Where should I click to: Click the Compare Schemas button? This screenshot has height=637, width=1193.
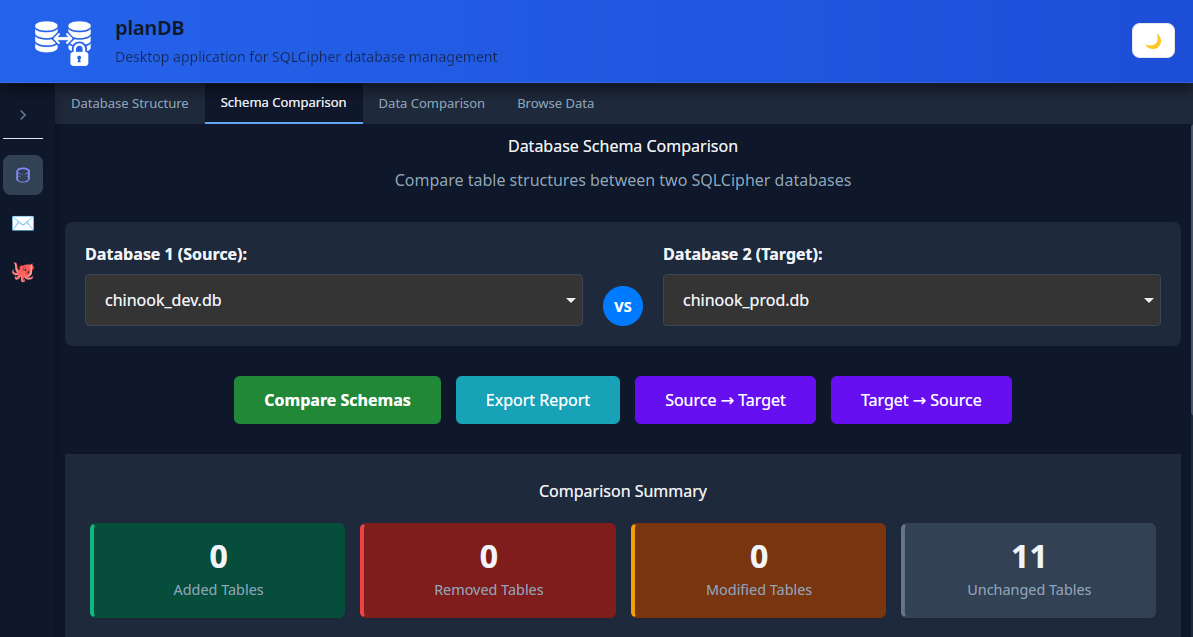(x=336, y=399)
